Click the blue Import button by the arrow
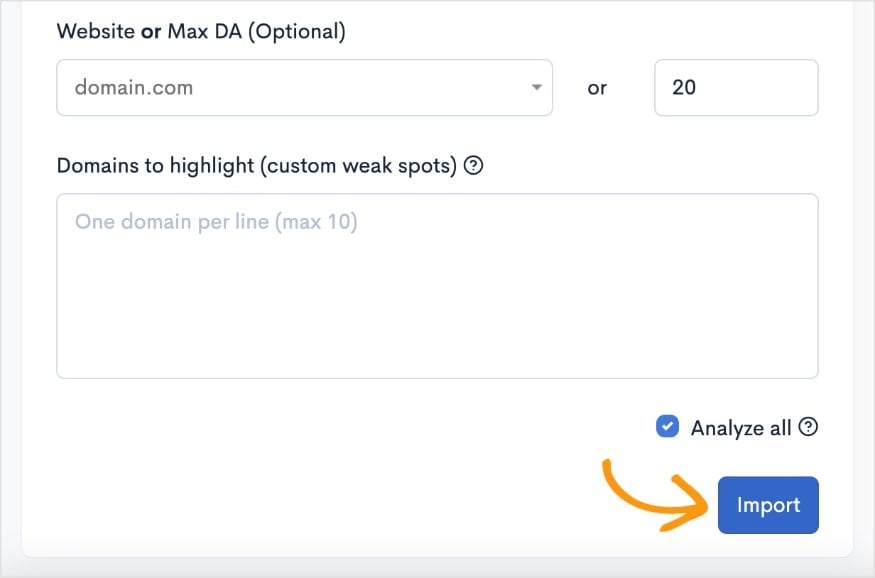Screen dimensions: 875x578 [x=768, y=505]
